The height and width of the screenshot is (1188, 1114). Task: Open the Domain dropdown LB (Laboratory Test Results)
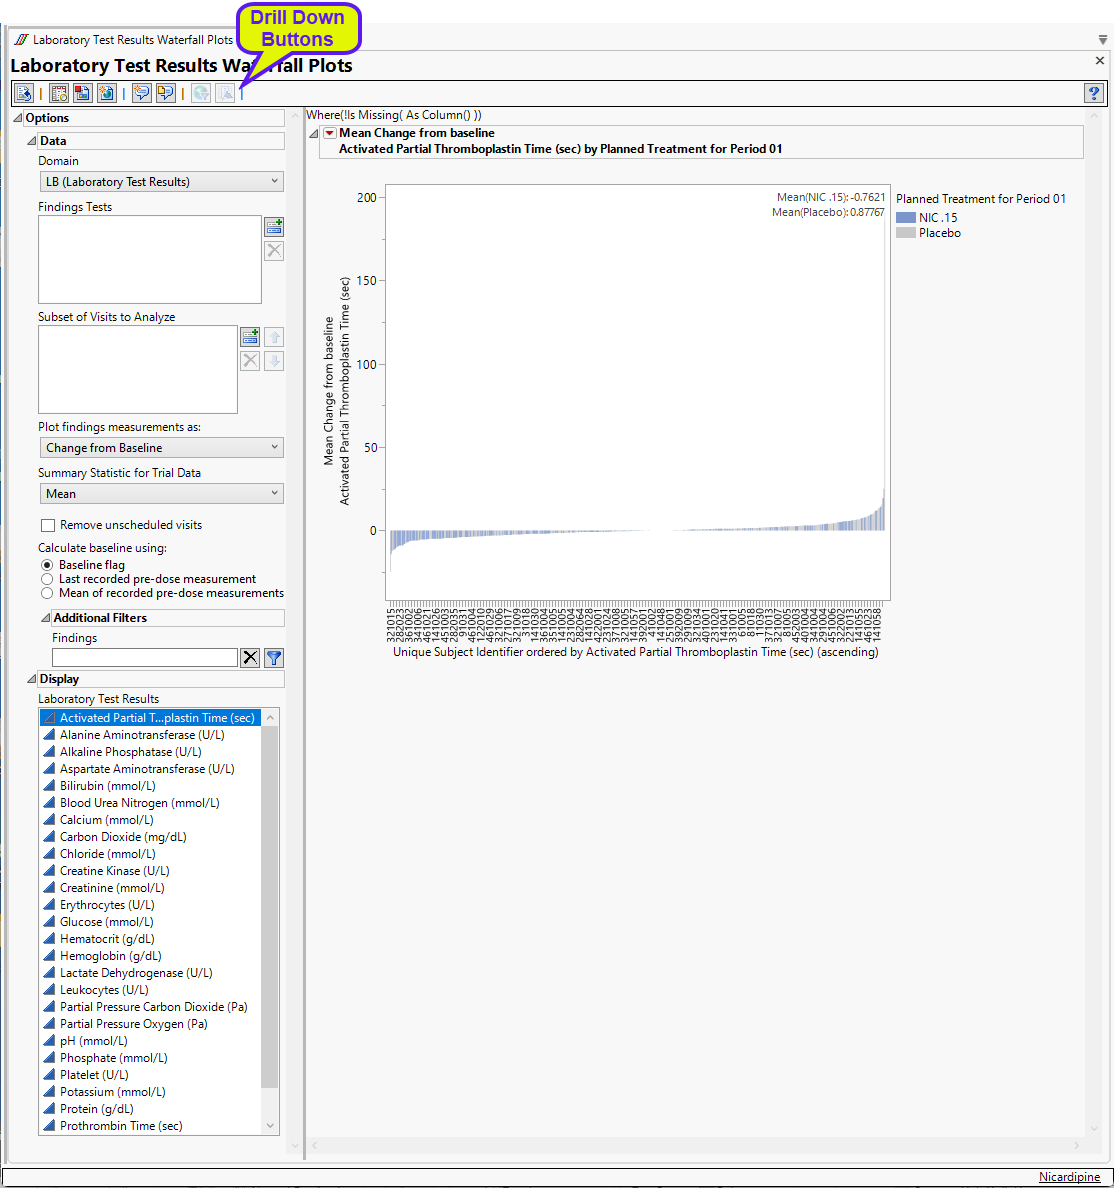160,182
